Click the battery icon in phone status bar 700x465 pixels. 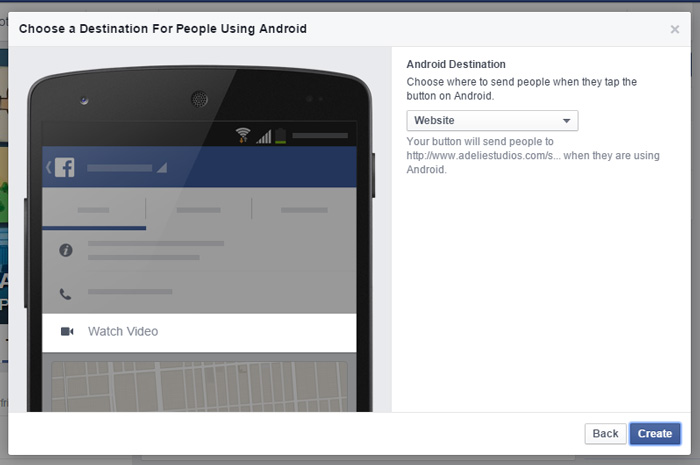[x=281, y=135]
